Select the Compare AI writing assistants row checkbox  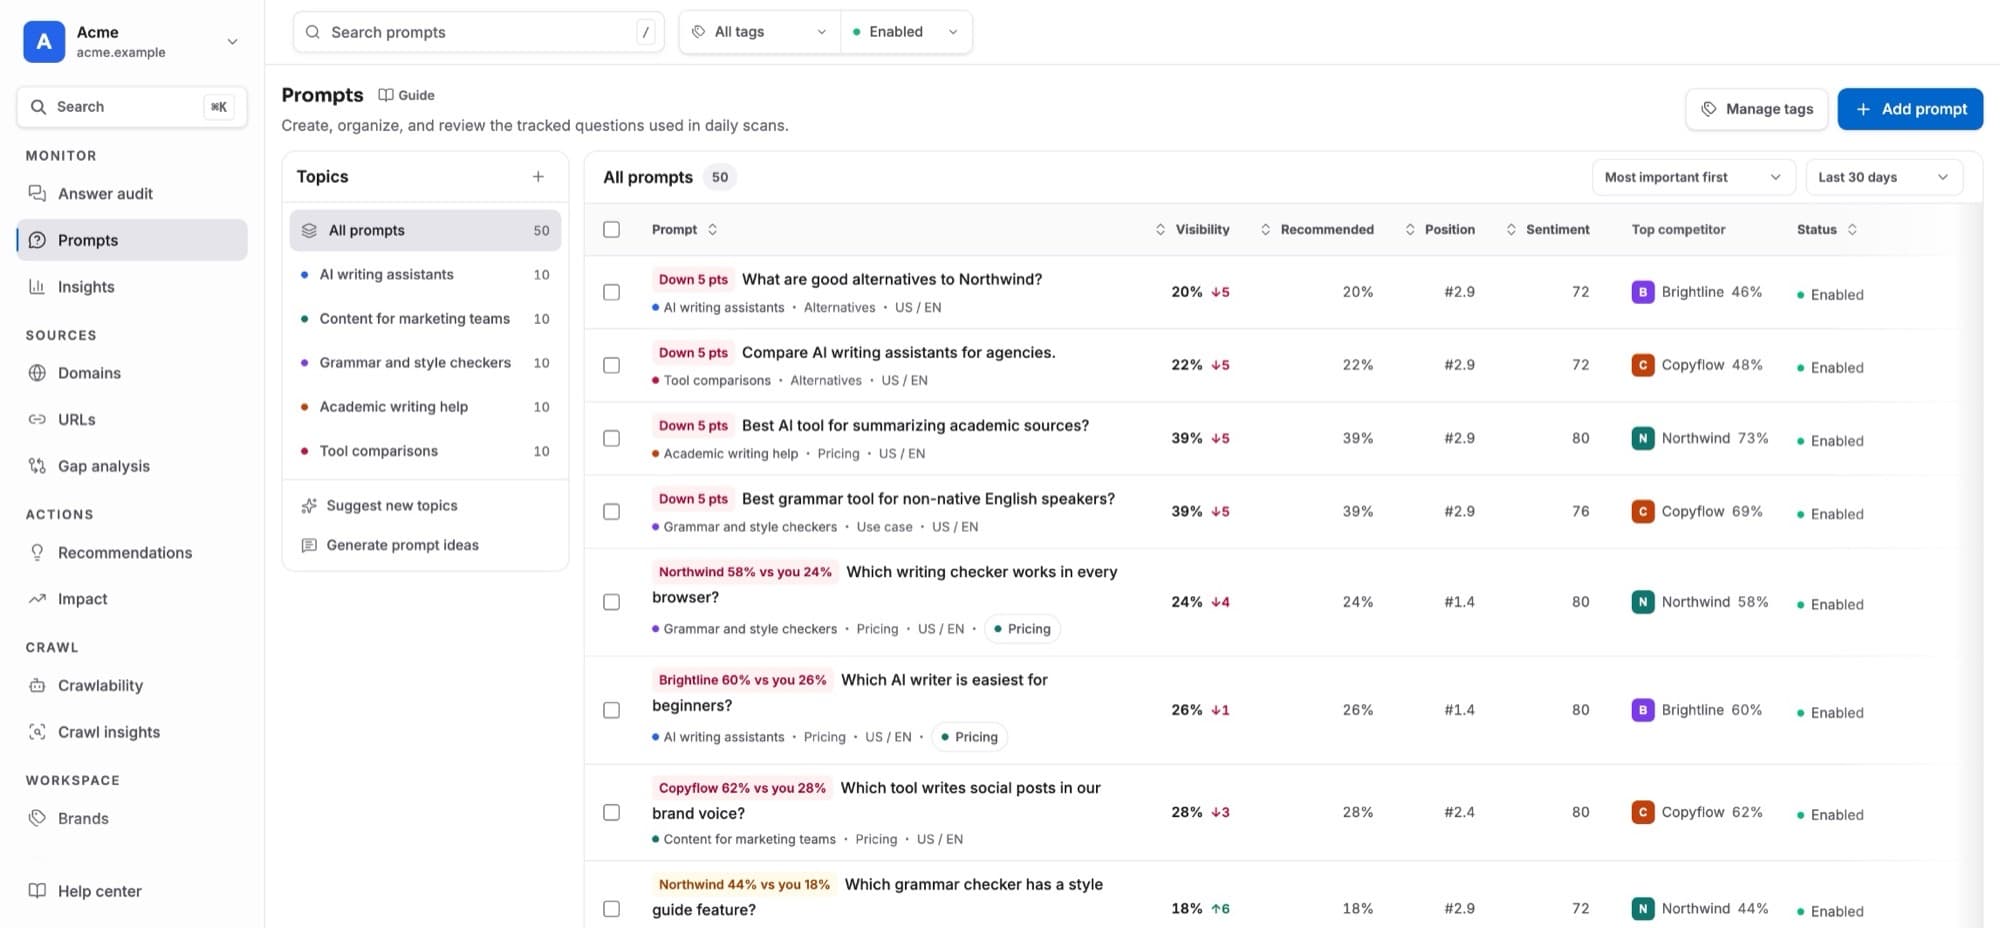(x=612, y=365)
